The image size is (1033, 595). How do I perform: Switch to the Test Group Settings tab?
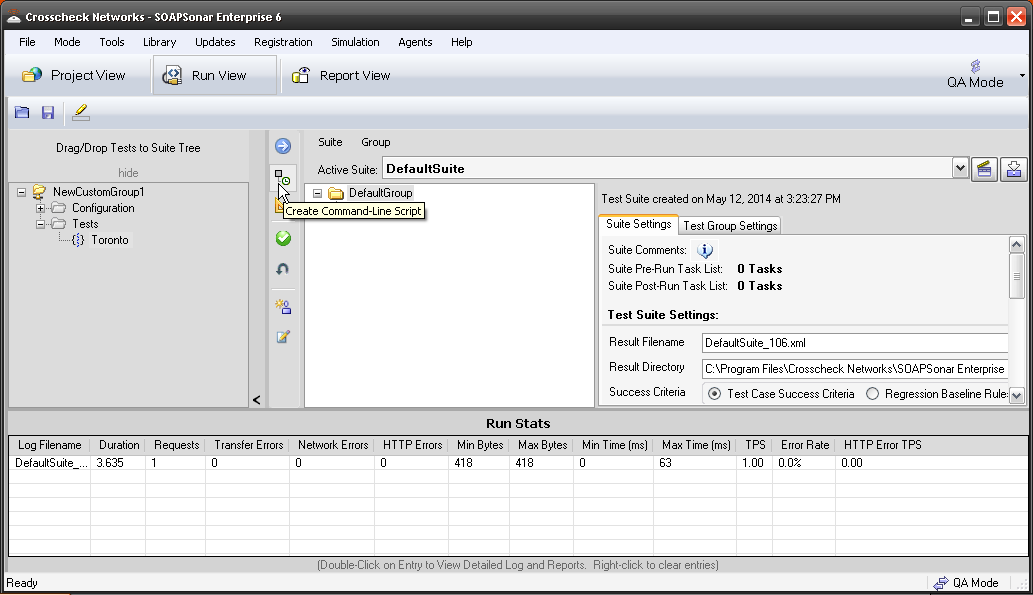pyautogui.click(x=730, y=225)
